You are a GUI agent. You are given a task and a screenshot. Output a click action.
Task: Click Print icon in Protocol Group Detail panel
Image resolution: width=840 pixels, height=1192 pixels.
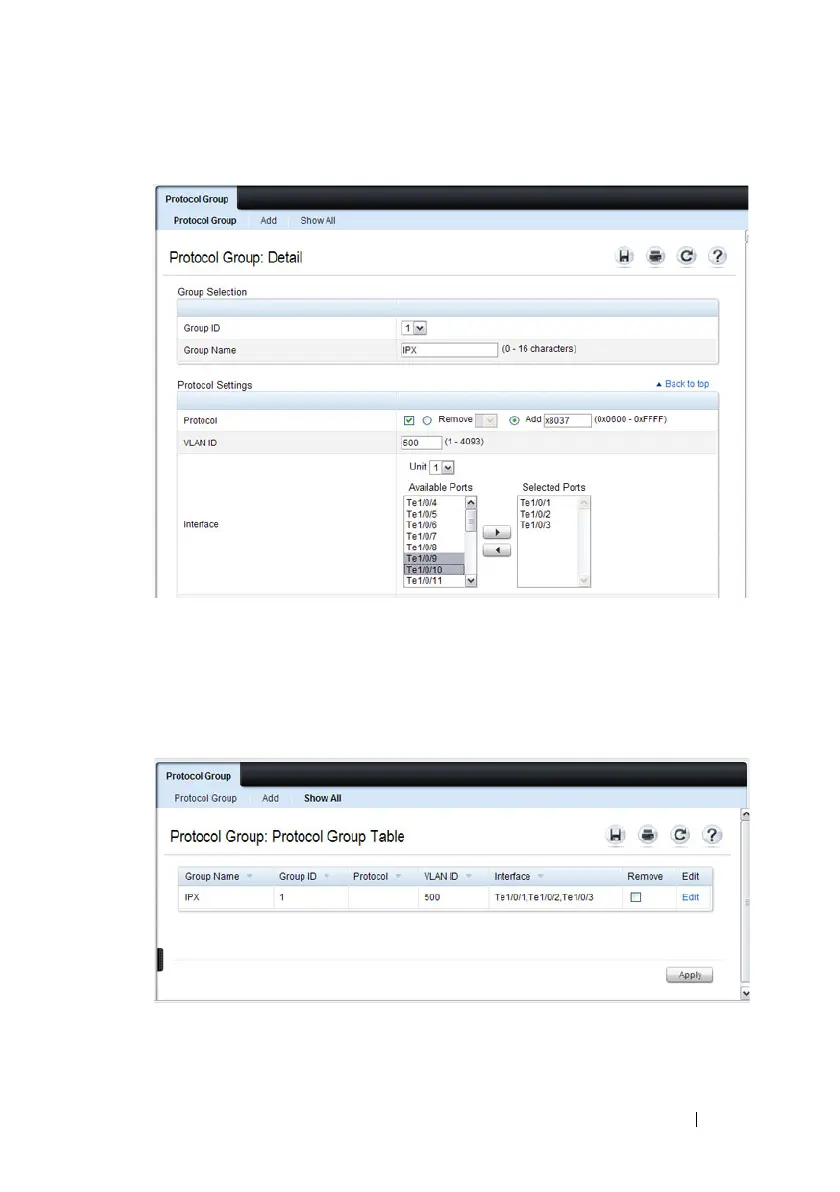click(x=655, y=257)
